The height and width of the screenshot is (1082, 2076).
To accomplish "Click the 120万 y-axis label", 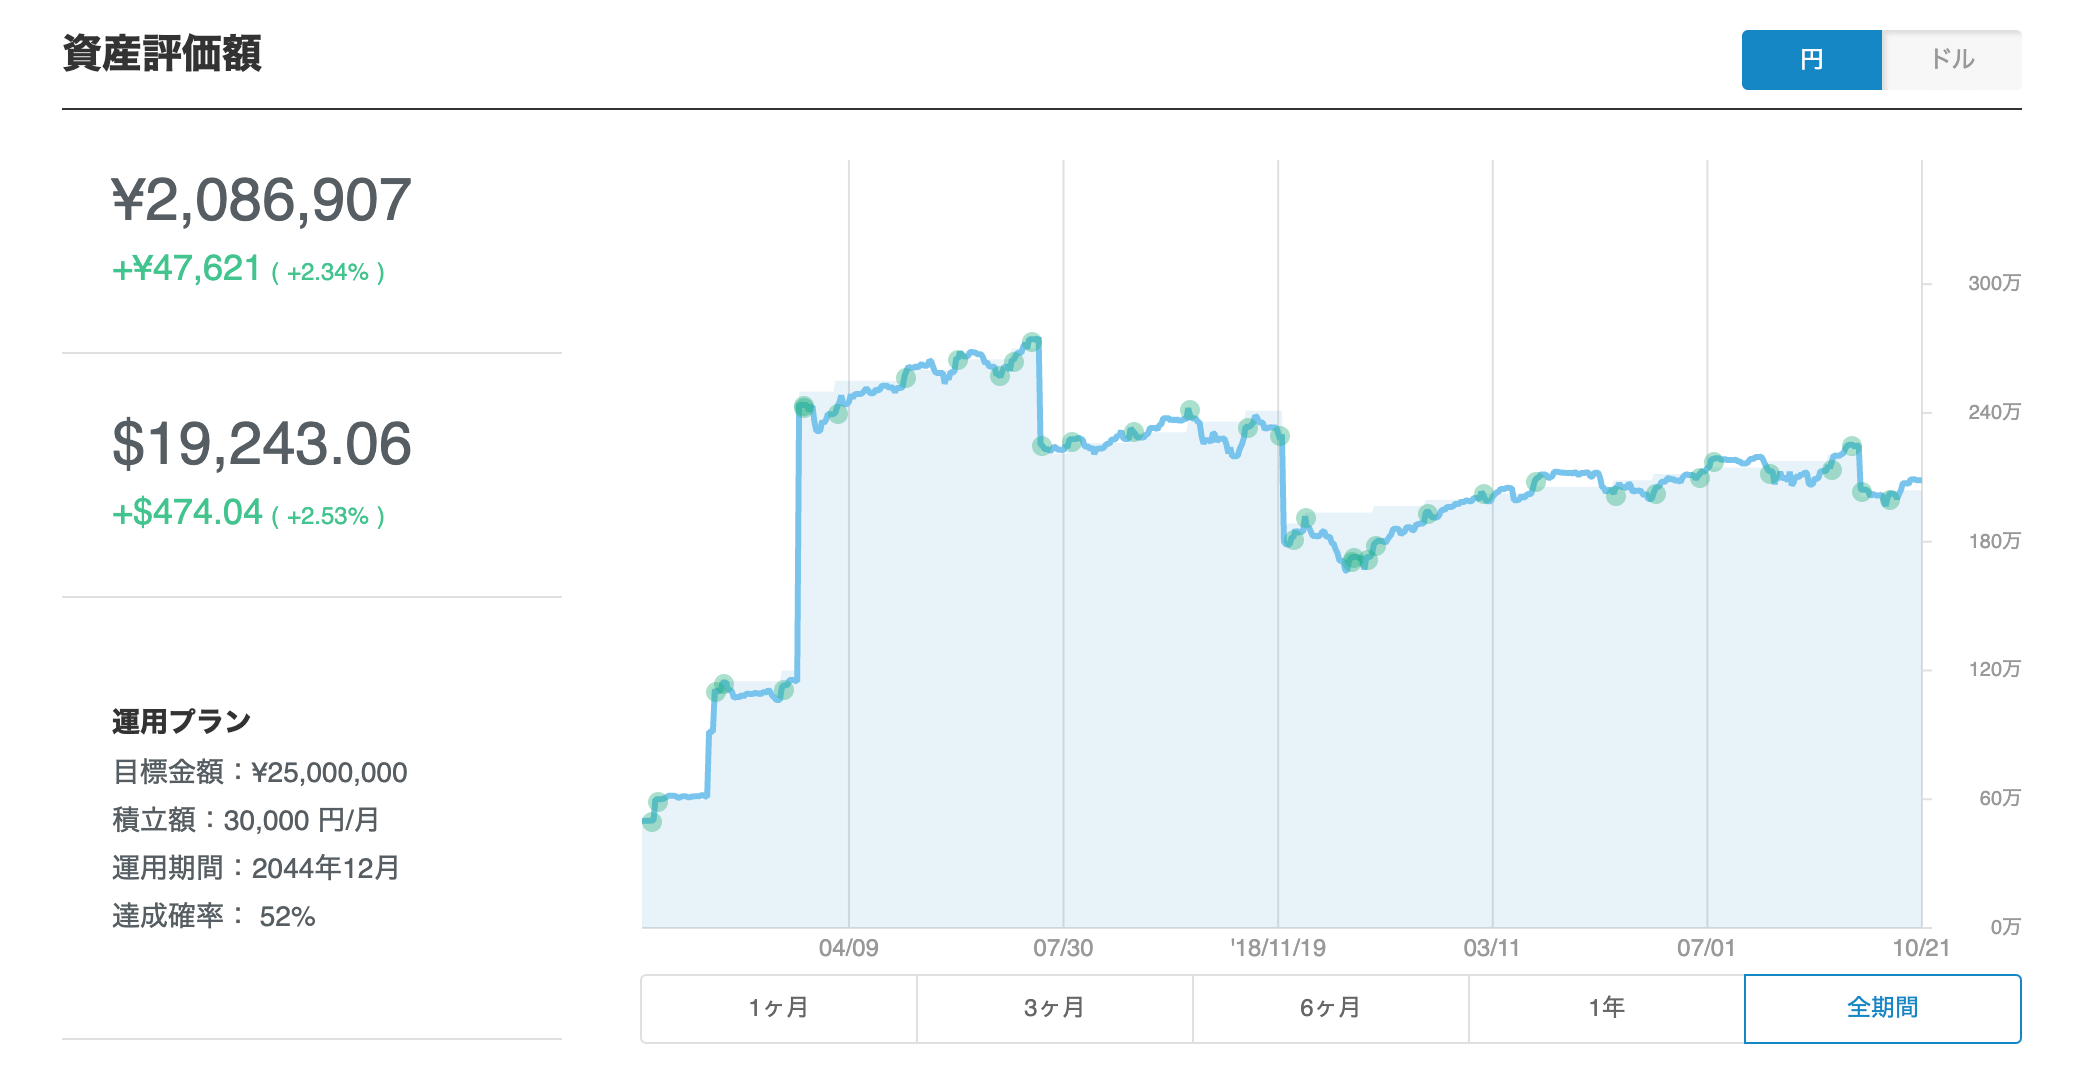I will point(1993,669).
